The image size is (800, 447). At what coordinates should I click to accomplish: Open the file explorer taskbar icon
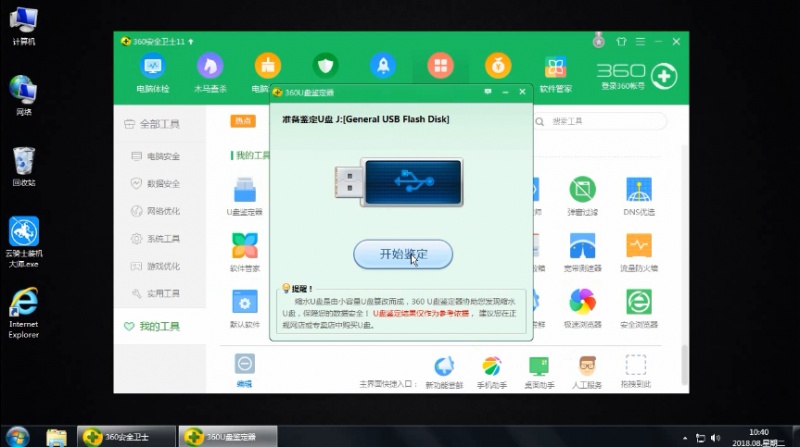coord(56,437)
